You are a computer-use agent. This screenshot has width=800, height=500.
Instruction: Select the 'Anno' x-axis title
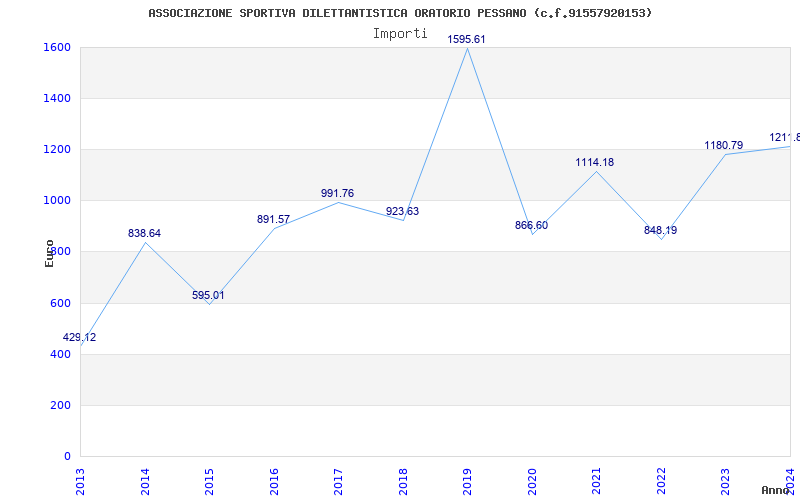click(x=775, y=490)
